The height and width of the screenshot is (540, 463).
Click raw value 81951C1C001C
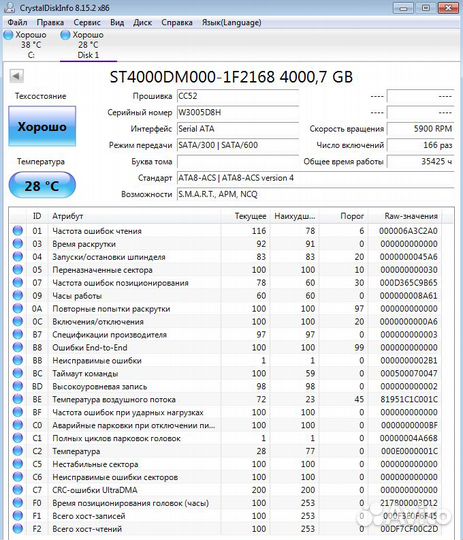click(409, 399)
